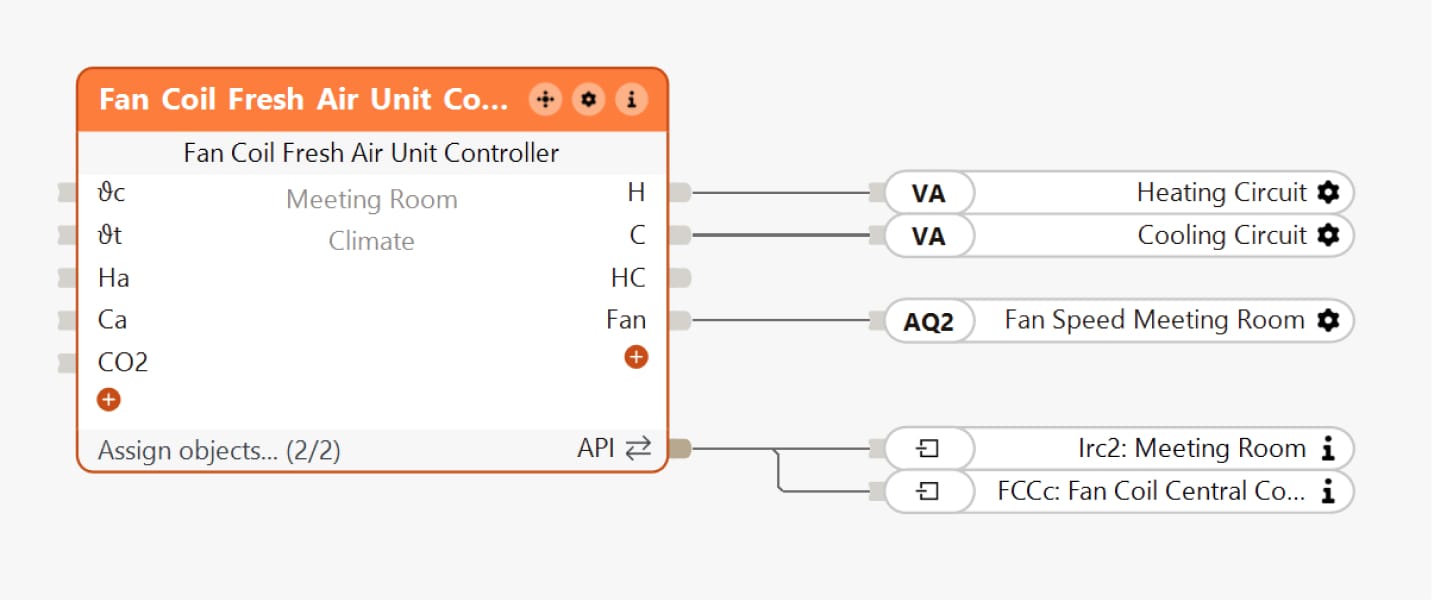Select the Irc2 object reference icon
This screenshot has width=1432, height=600.
click(927, 449)
